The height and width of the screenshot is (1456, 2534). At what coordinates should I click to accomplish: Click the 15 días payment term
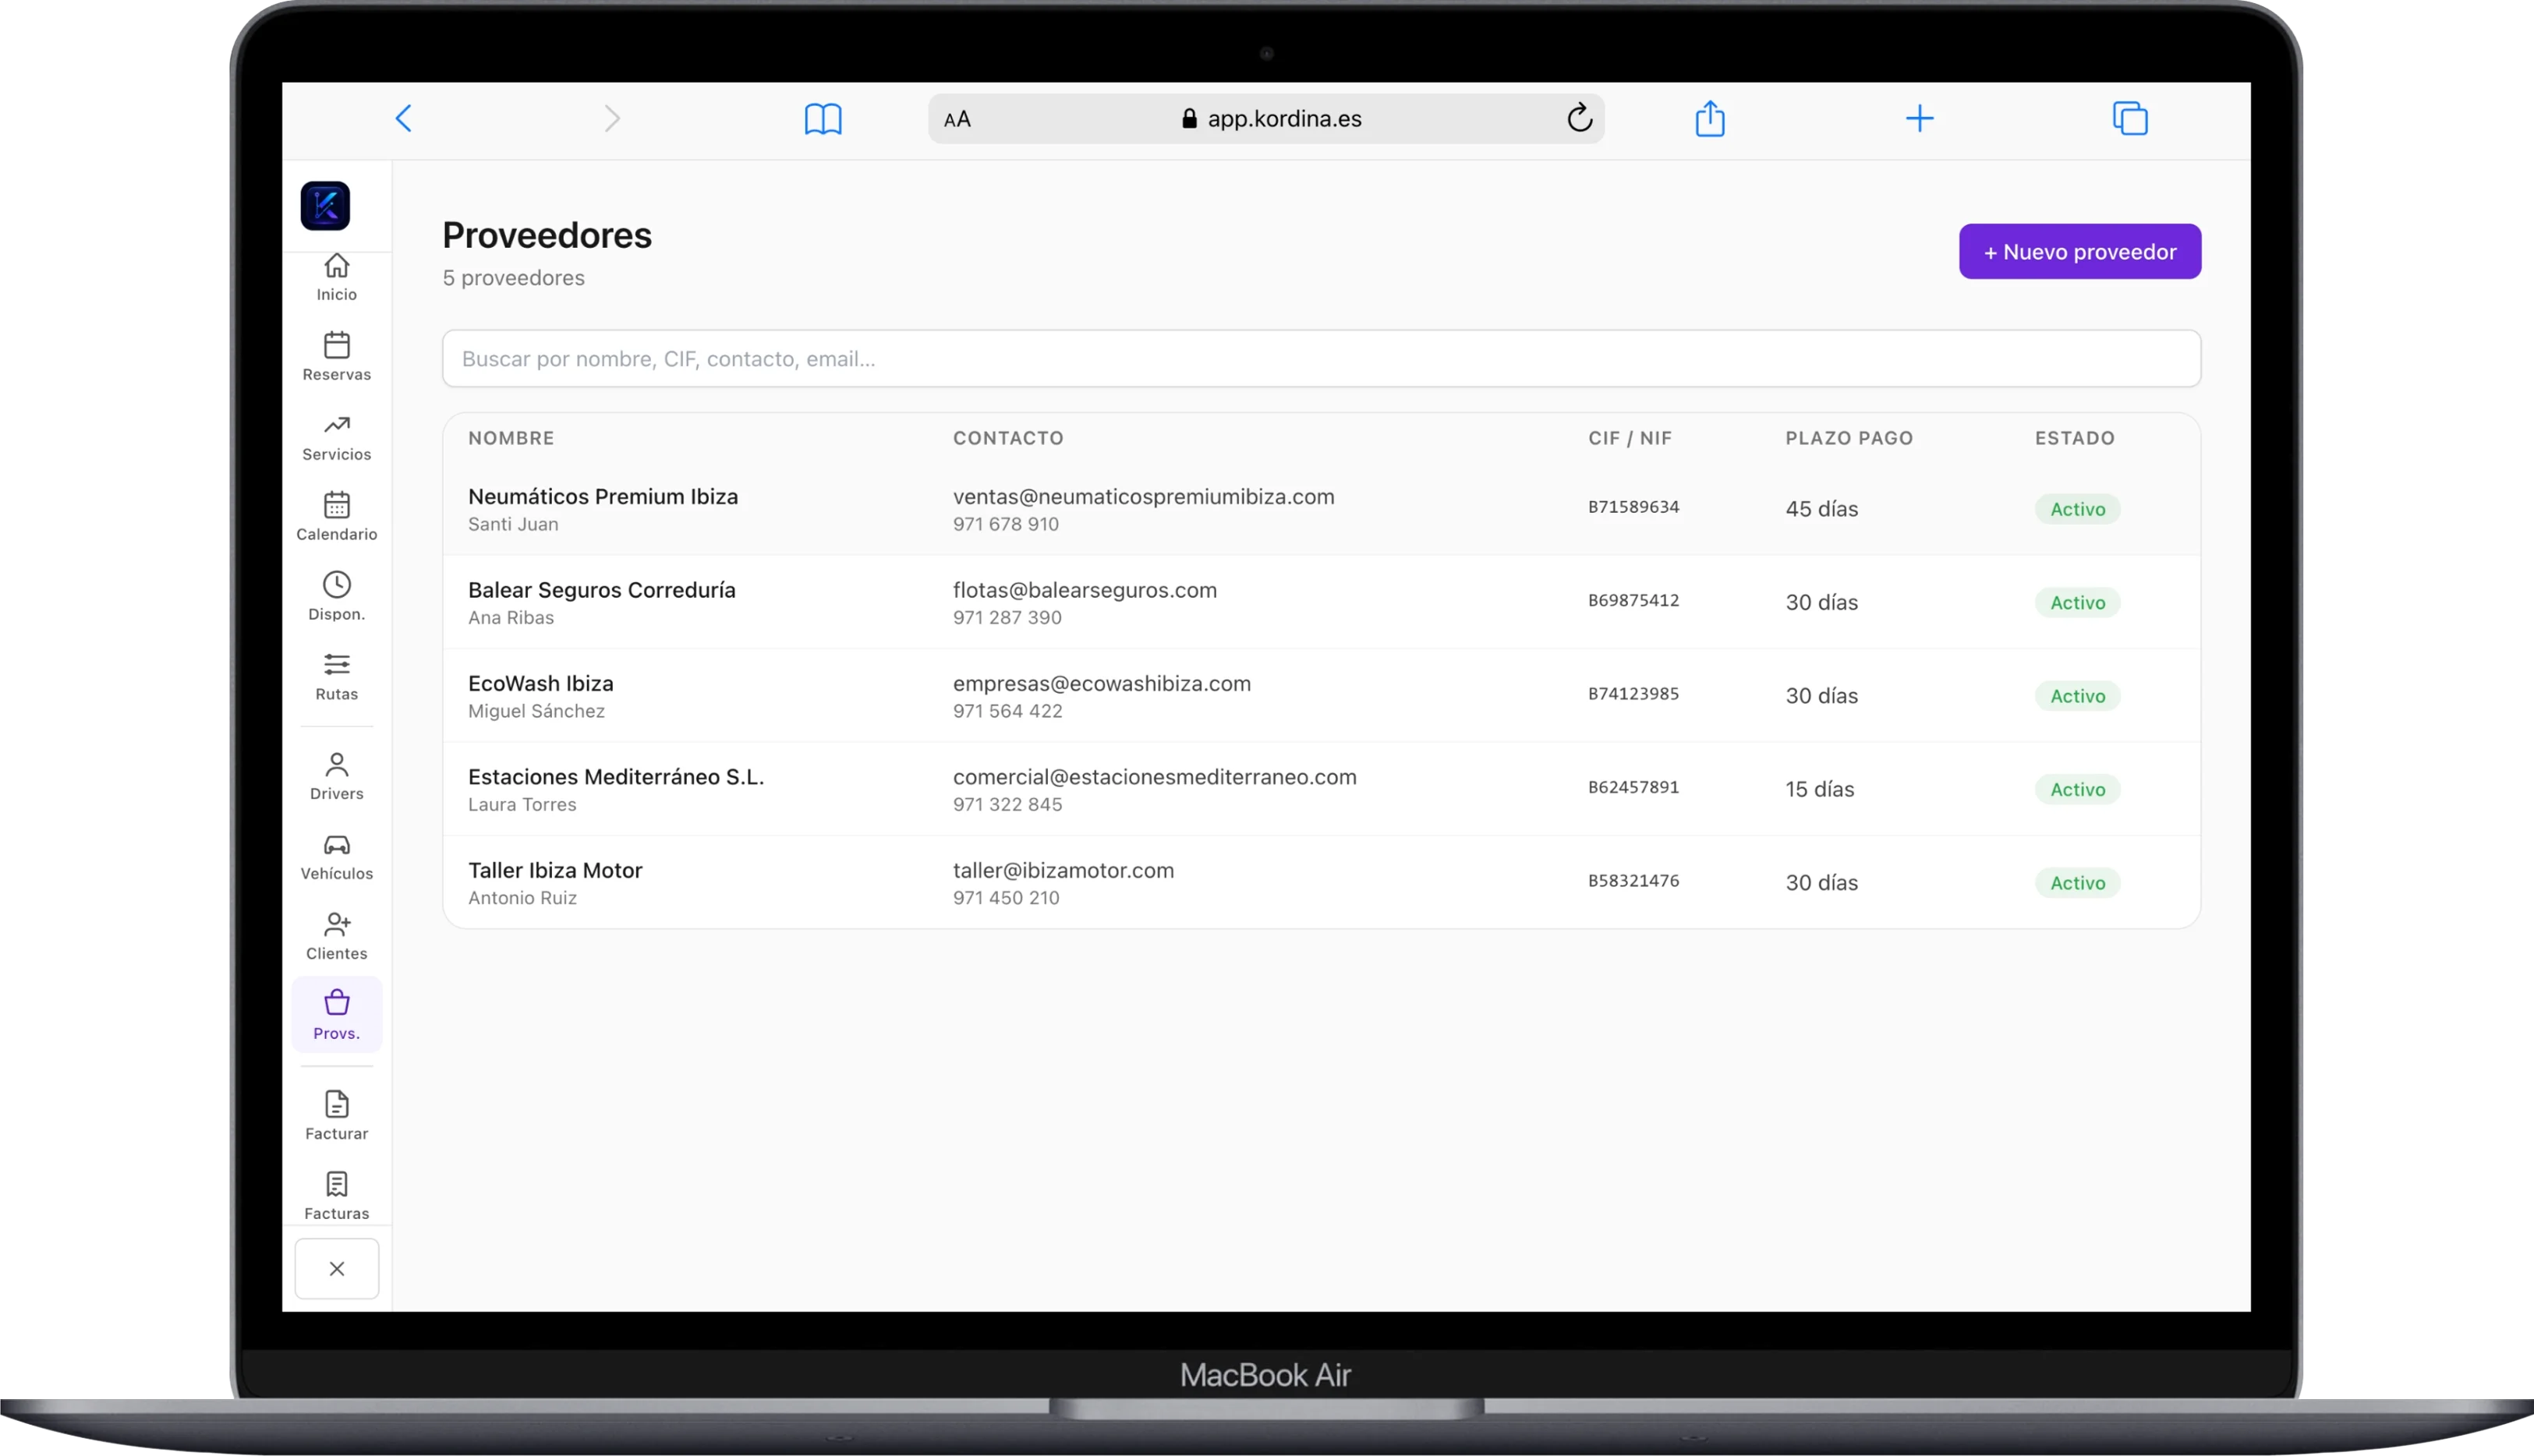click(1819, 789)
